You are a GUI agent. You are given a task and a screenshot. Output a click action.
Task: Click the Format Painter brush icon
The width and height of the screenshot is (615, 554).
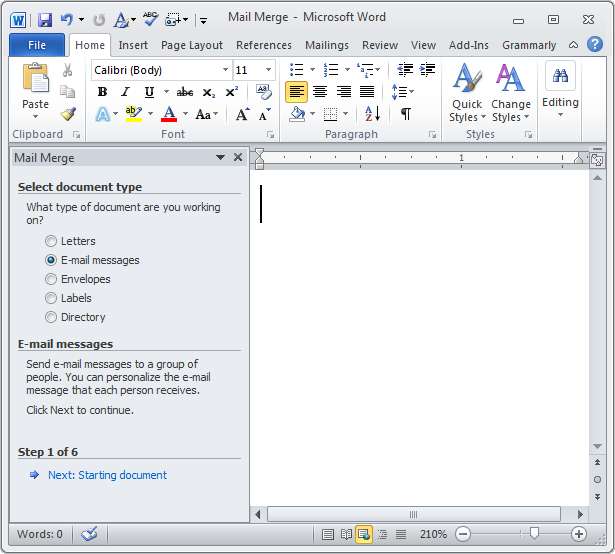[x=68, y=113]
